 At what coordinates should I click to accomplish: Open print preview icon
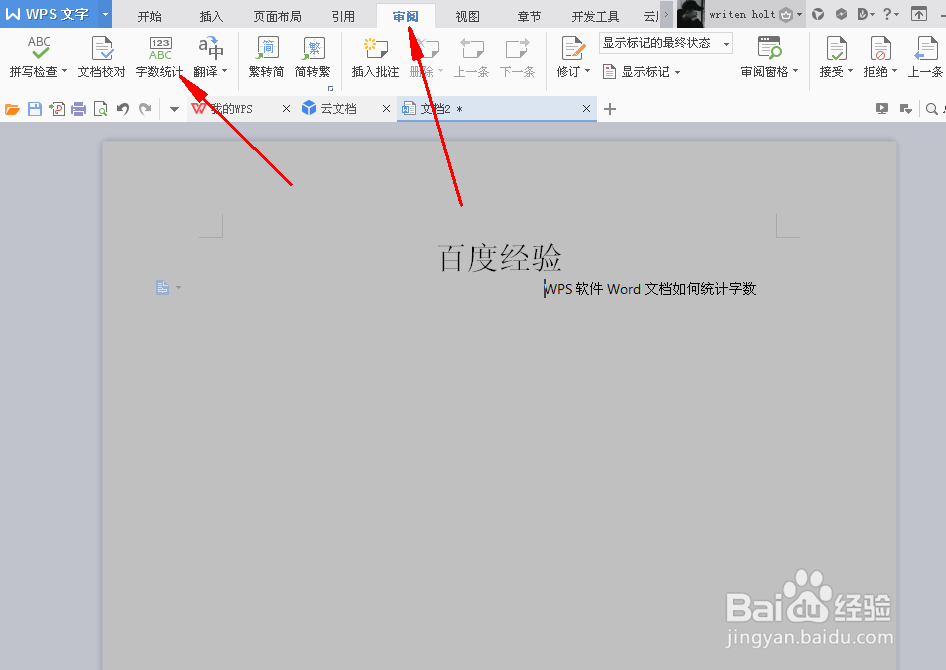100,109
